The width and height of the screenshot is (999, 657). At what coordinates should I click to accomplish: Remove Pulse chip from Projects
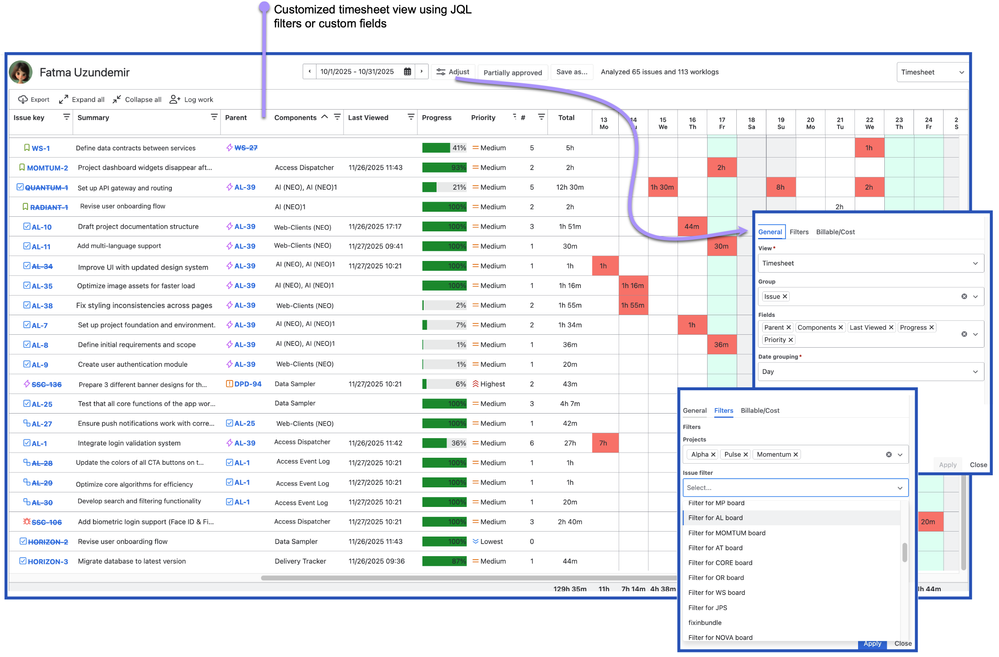click(x=745, y=455)
